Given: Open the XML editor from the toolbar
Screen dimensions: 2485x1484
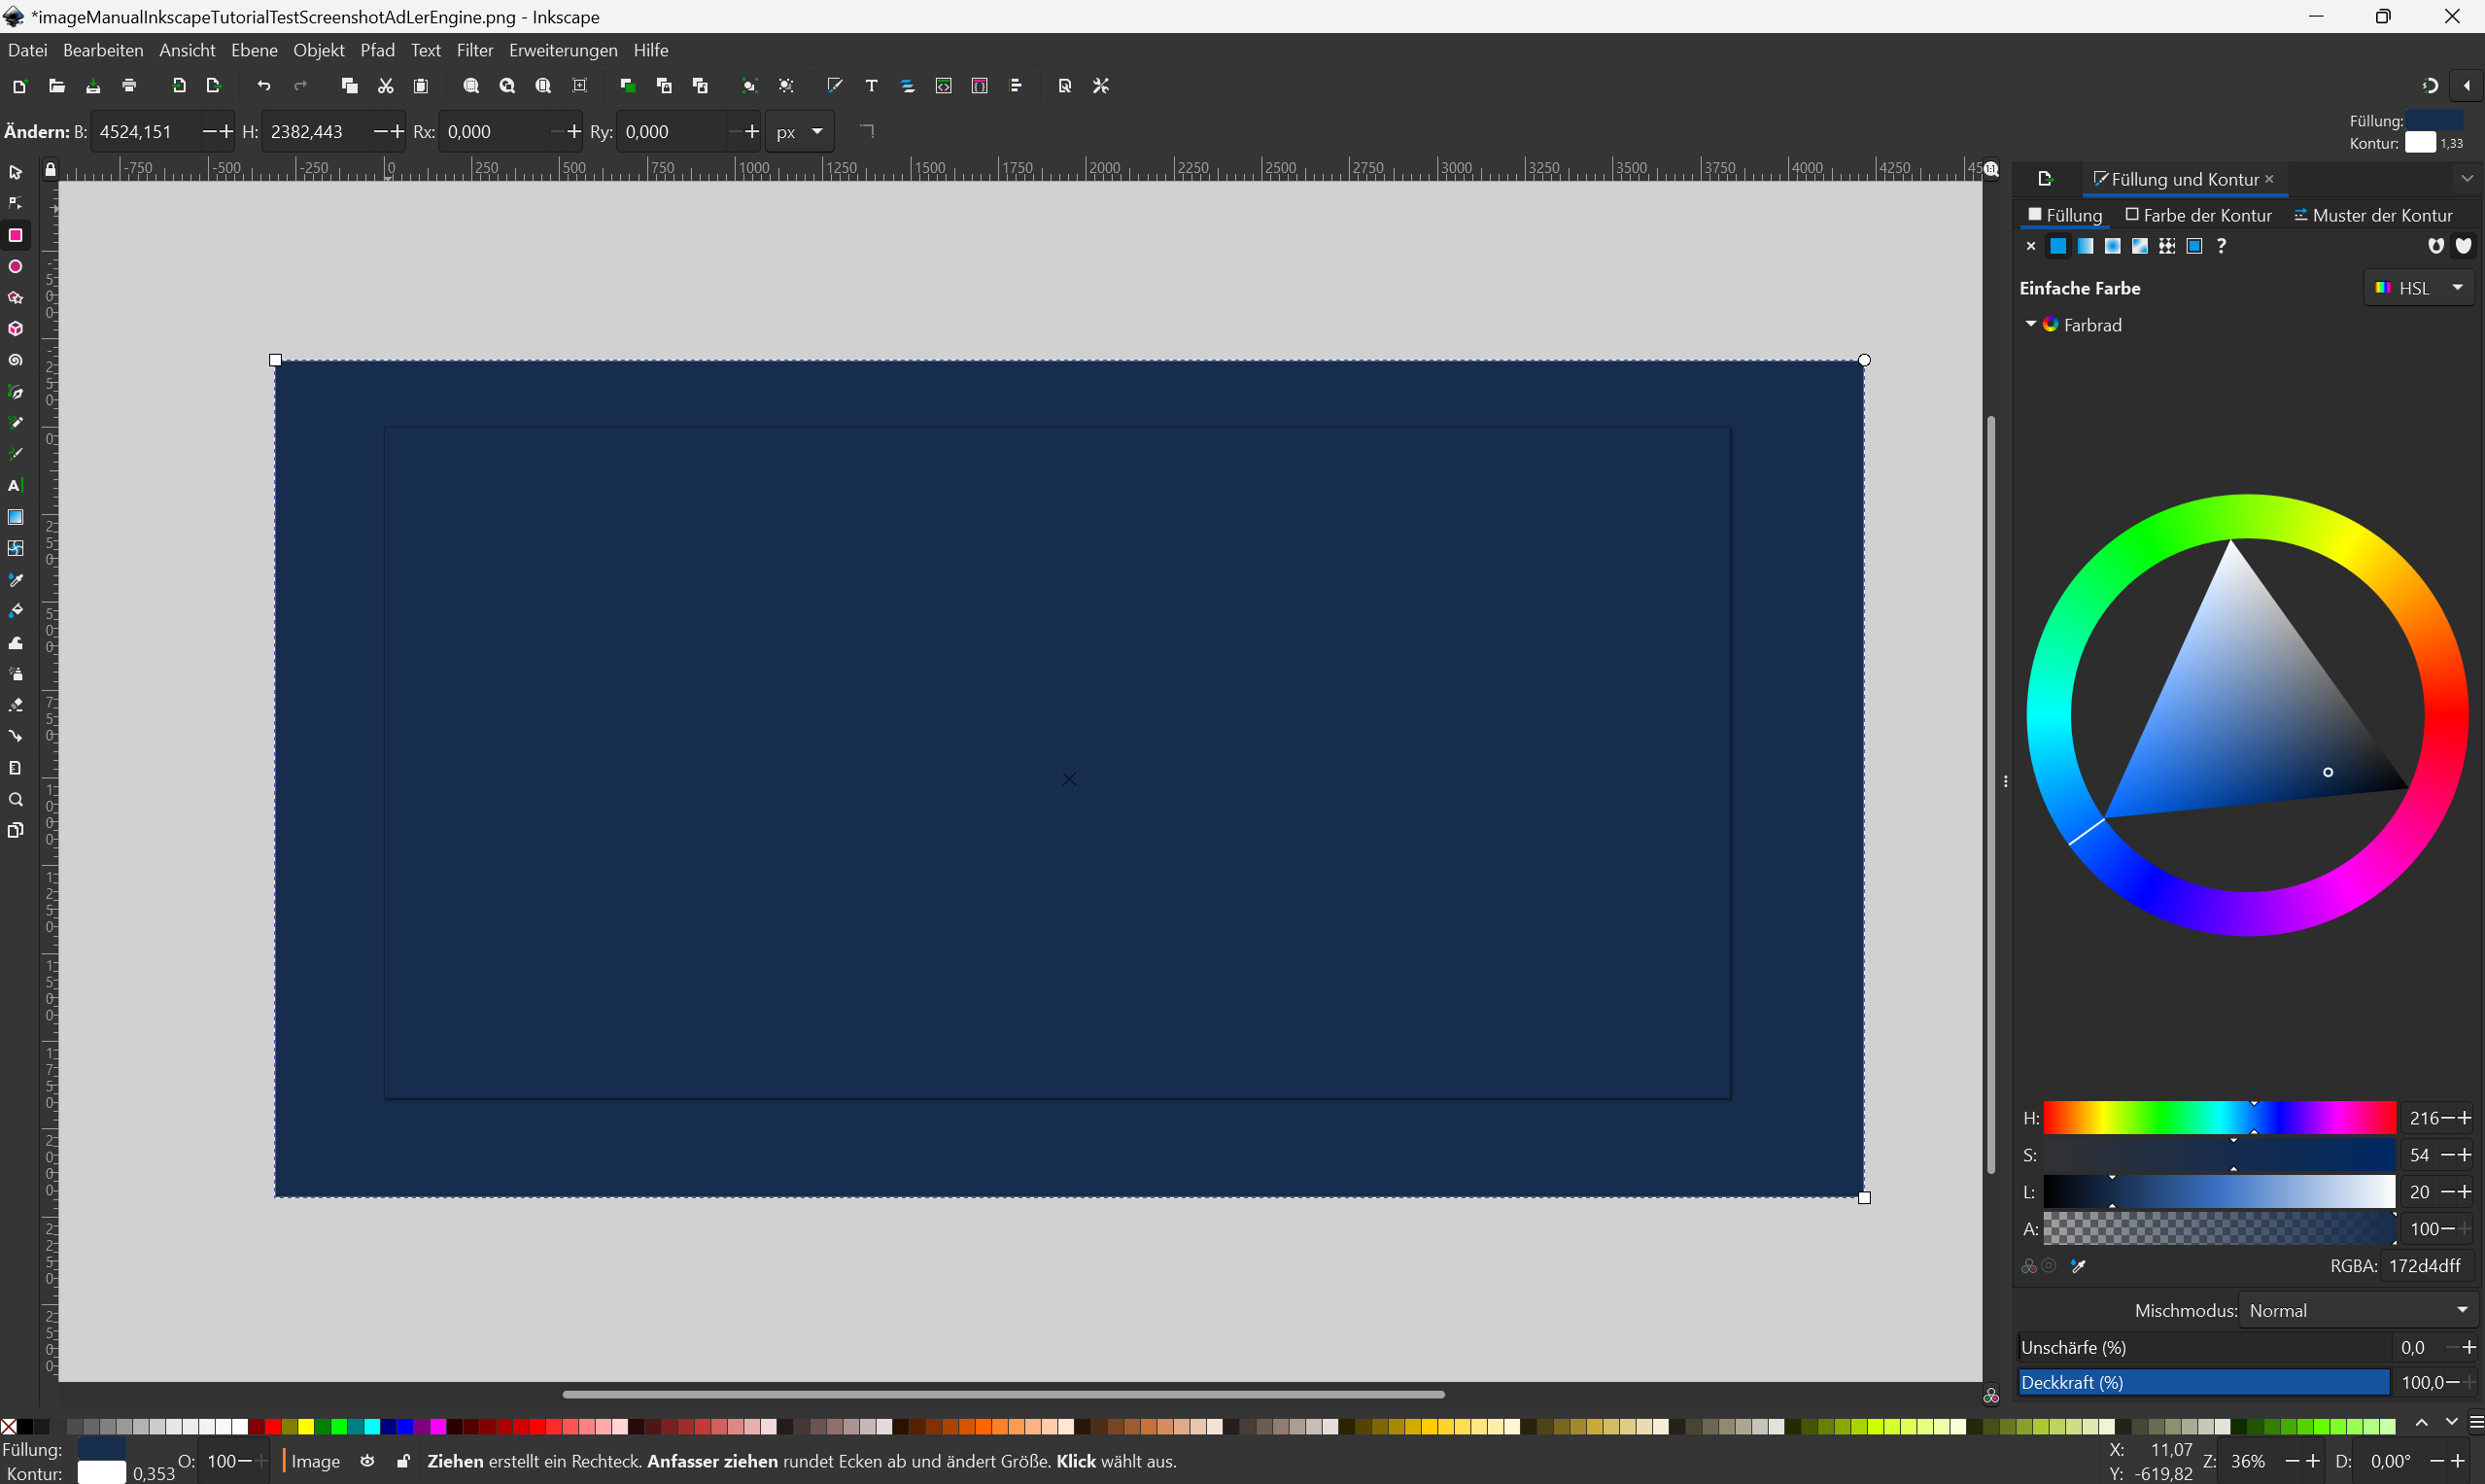Looking at the screenshot, I should click(943, 86).
